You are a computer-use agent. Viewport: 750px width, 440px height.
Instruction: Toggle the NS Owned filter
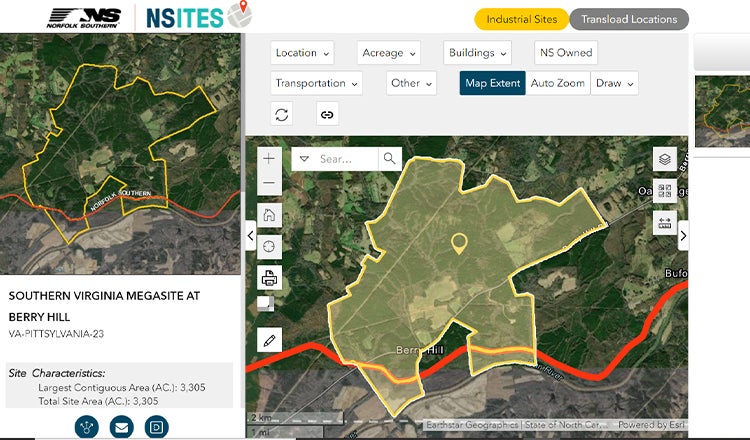click(566, 53)
